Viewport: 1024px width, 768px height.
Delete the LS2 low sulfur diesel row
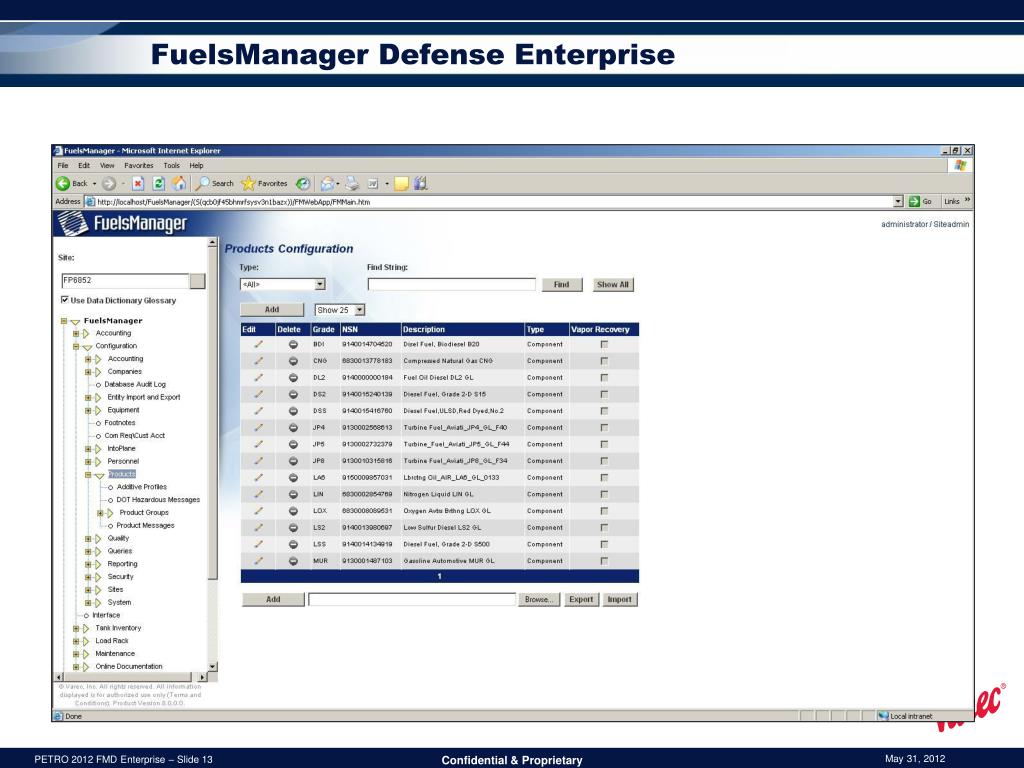[x=293, y=528]
